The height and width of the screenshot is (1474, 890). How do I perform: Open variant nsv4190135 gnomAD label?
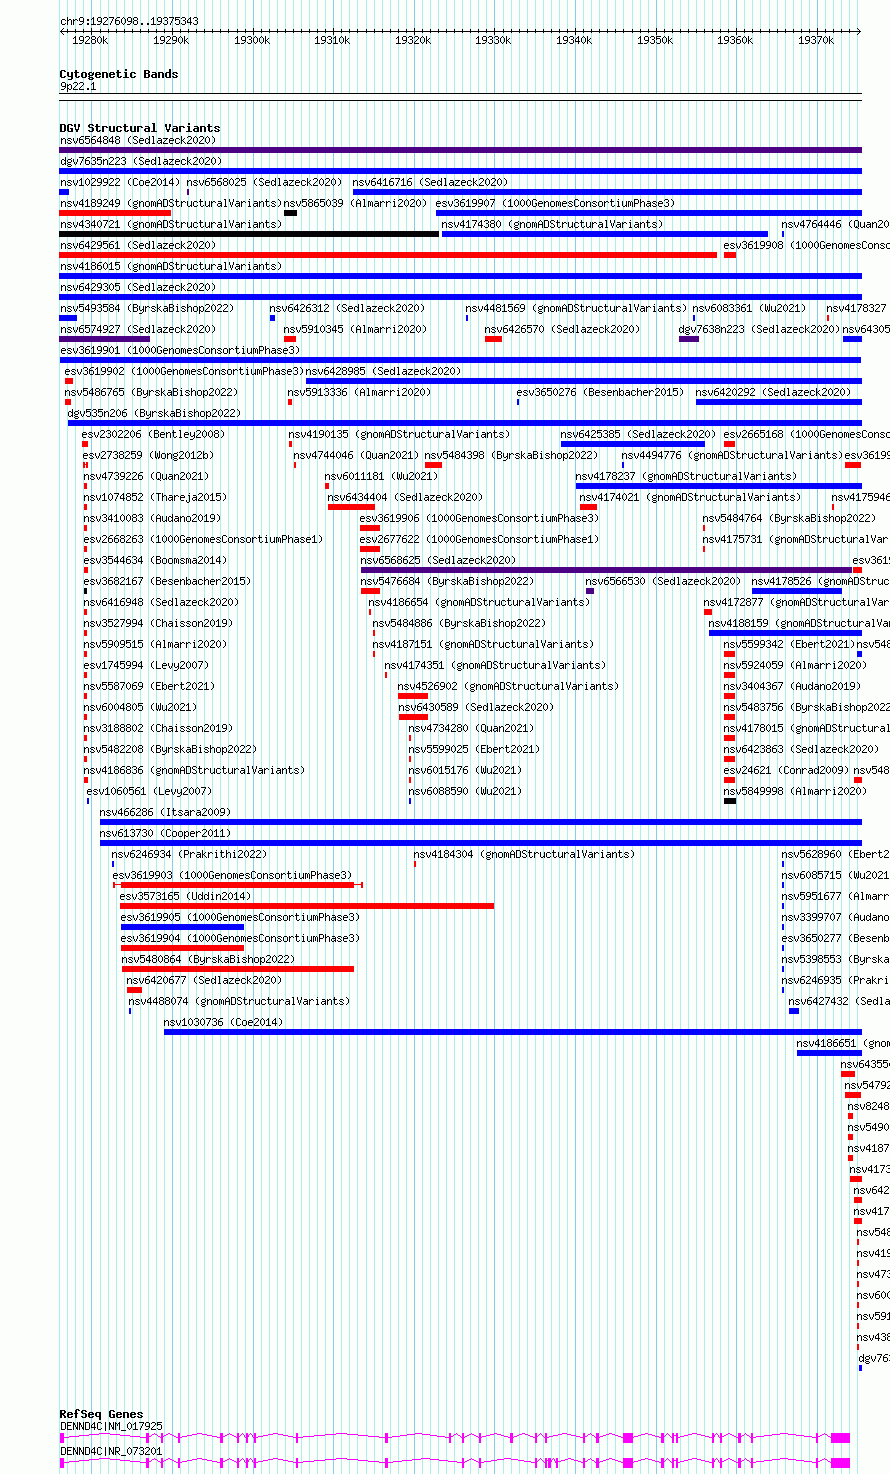click(x=400, y=434)
